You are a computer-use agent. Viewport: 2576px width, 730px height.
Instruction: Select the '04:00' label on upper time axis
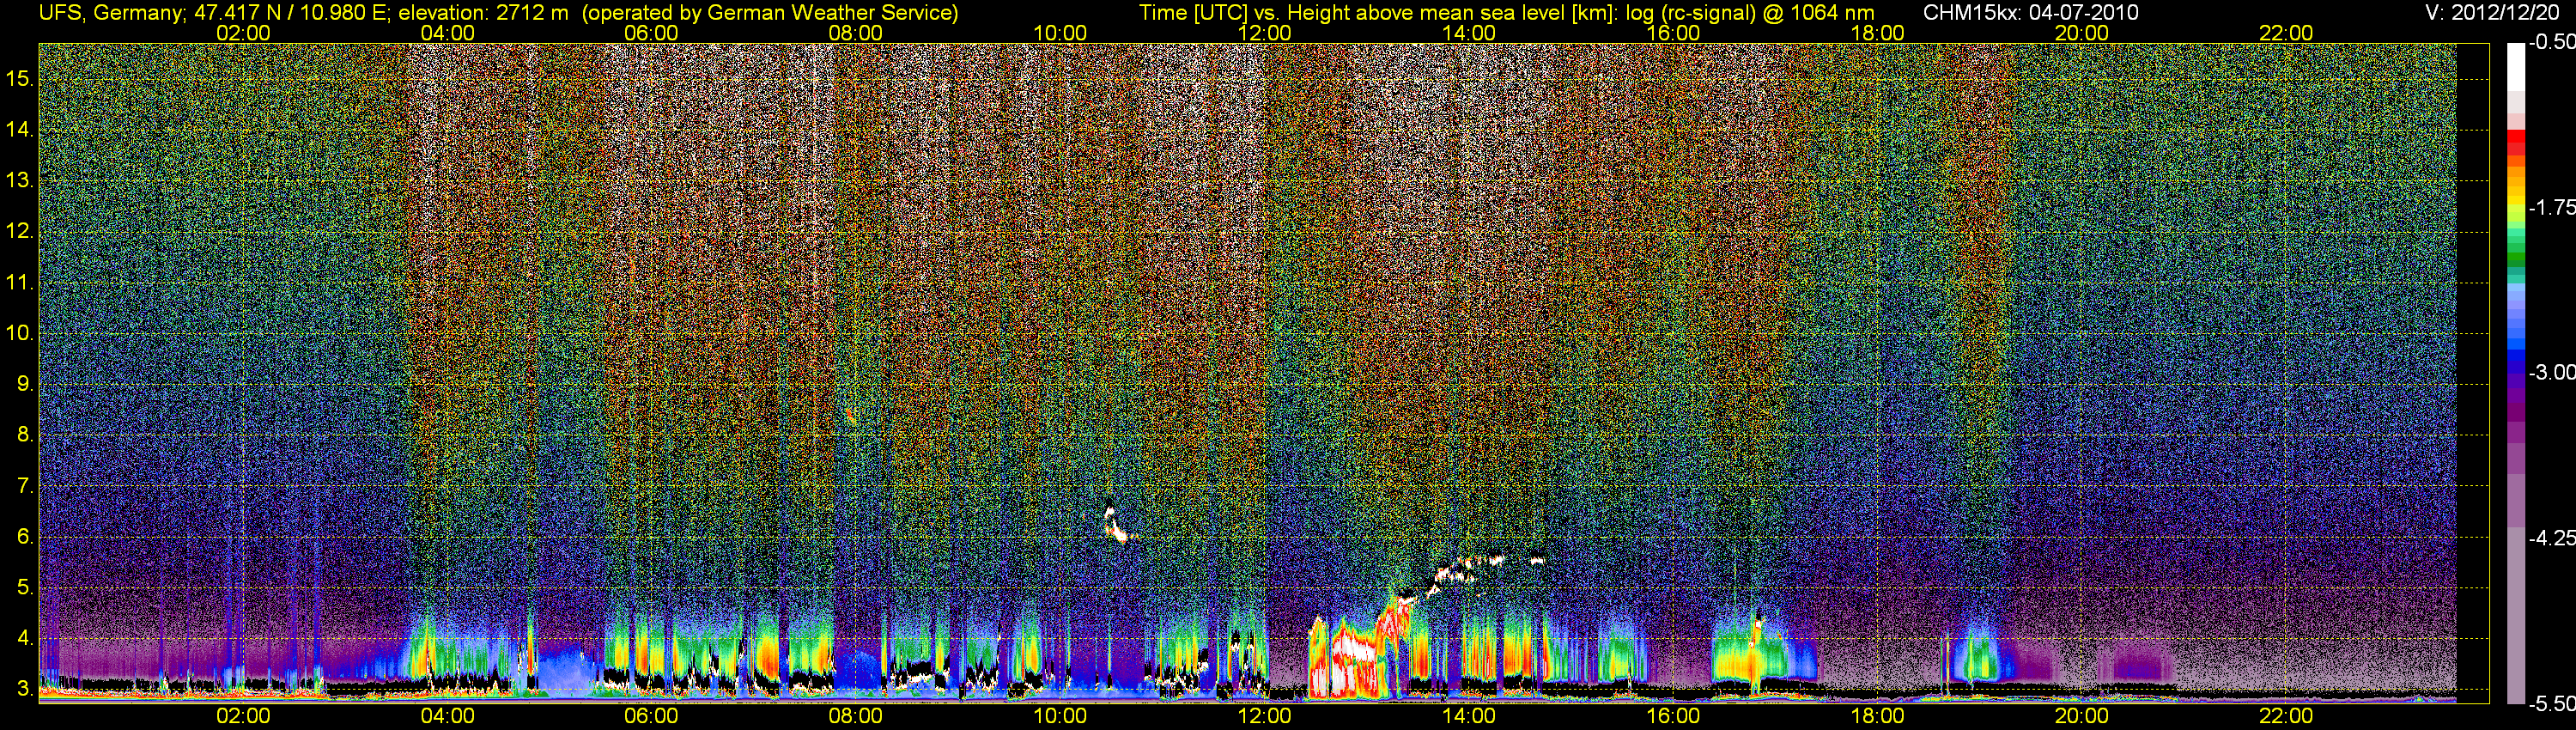(447, 33)
